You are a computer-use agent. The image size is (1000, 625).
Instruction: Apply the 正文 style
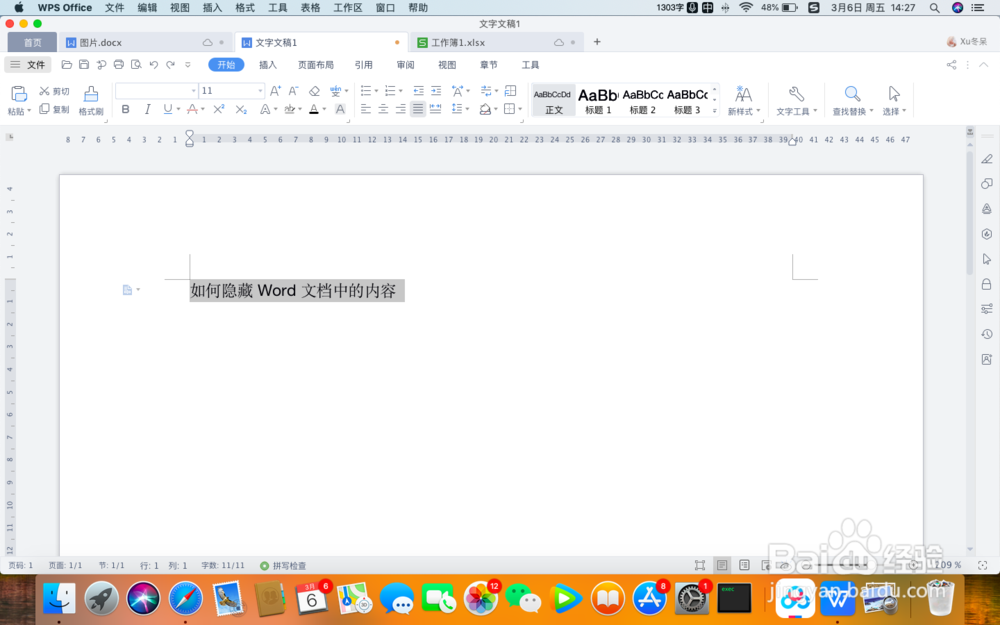click(x=553, y=100)
